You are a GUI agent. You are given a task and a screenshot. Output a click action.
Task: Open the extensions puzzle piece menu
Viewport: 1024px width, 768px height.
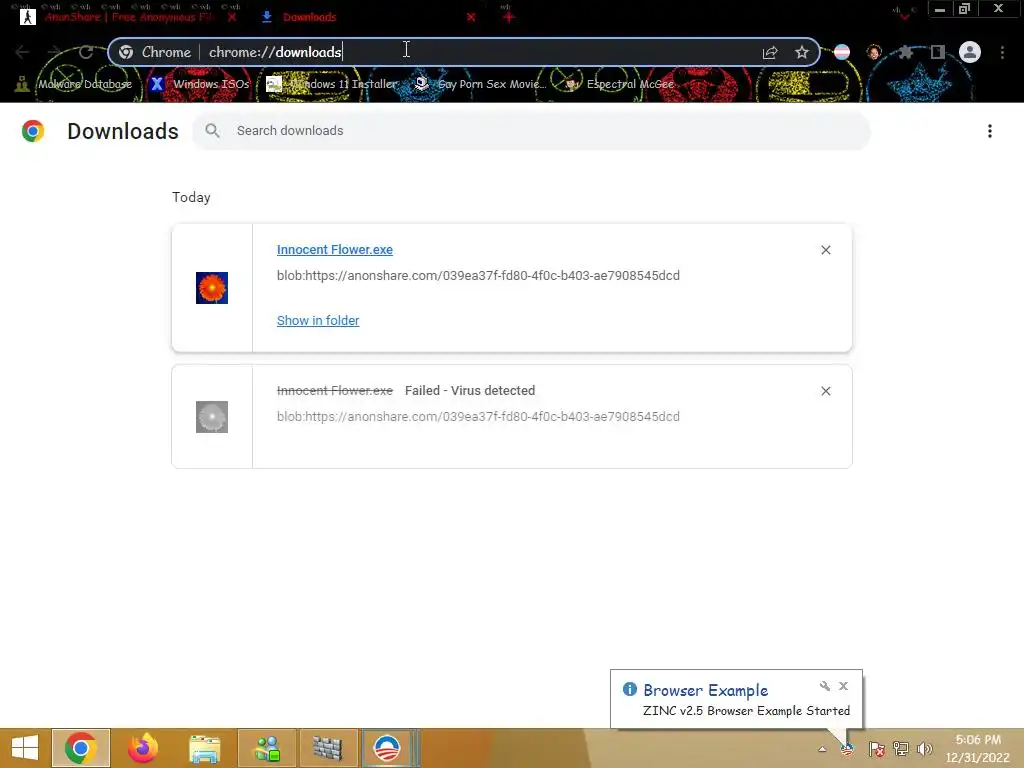[905, 52]
